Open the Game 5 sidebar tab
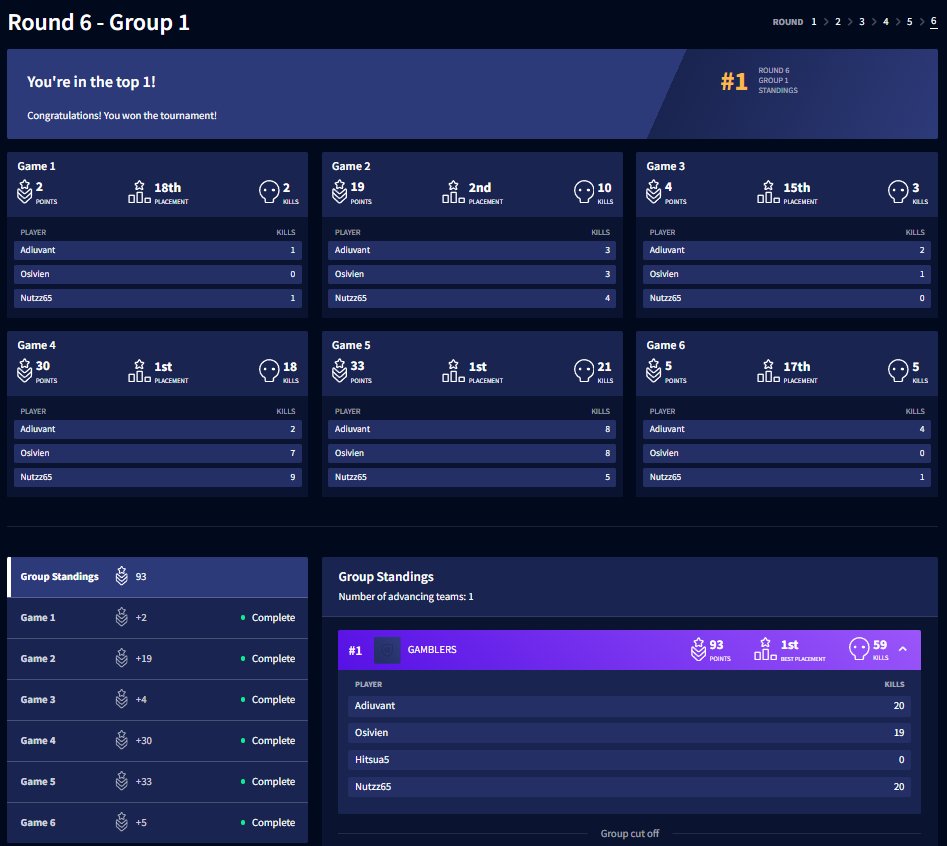Viewport: 947px width, 846px height. pos(157,782)
